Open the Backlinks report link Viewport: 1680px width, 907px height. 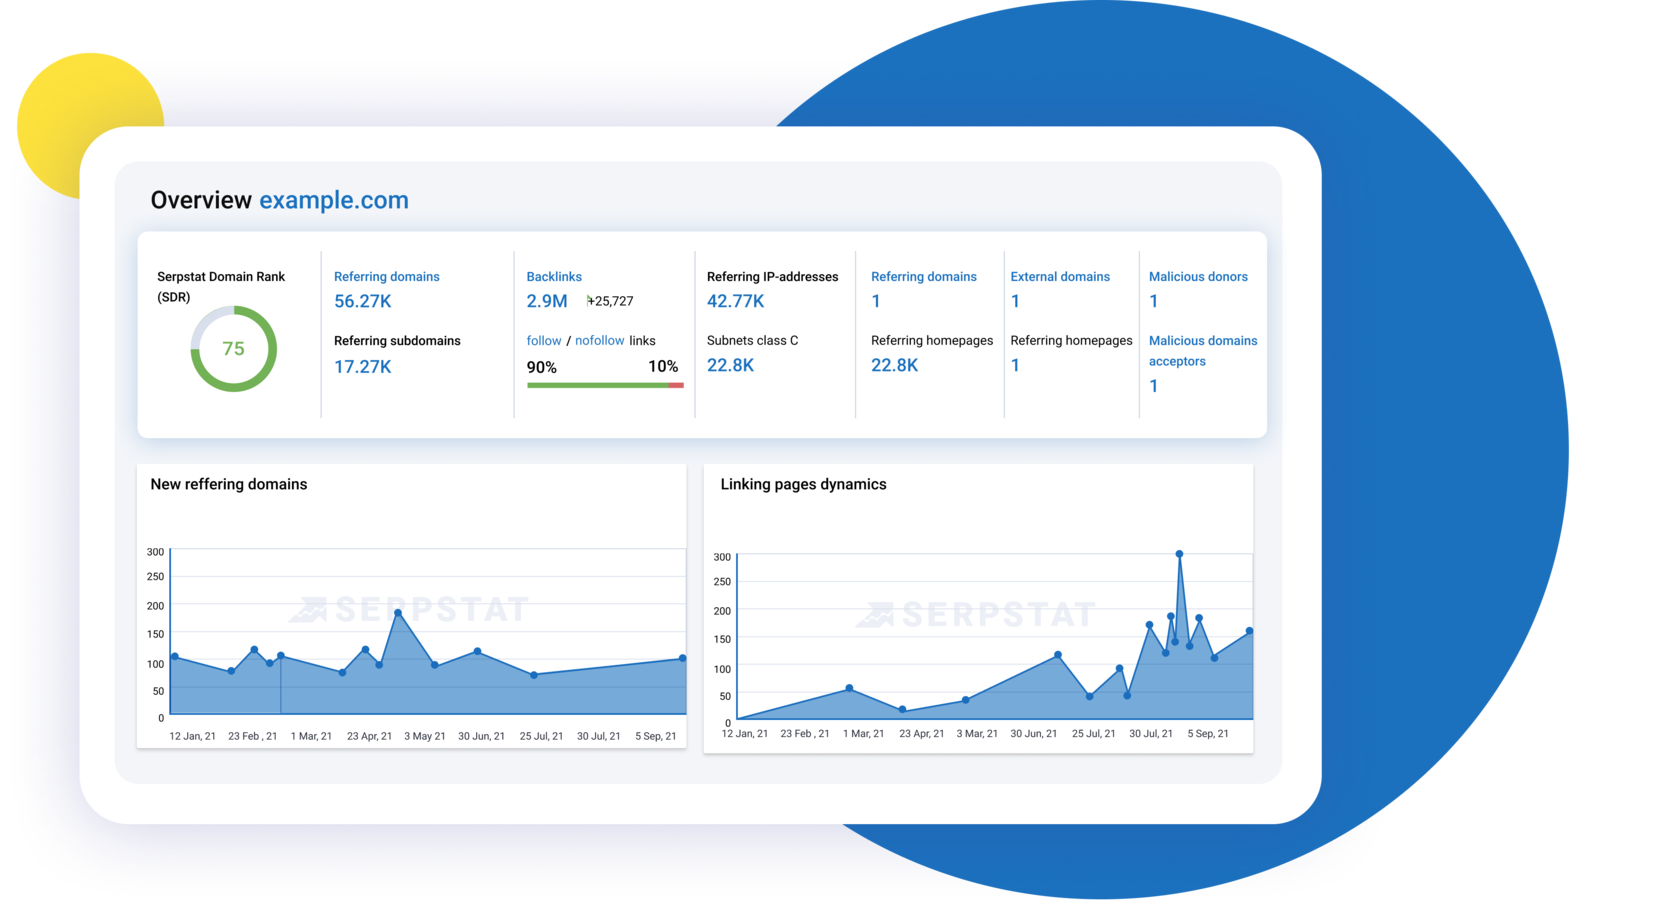click(554, 277)
